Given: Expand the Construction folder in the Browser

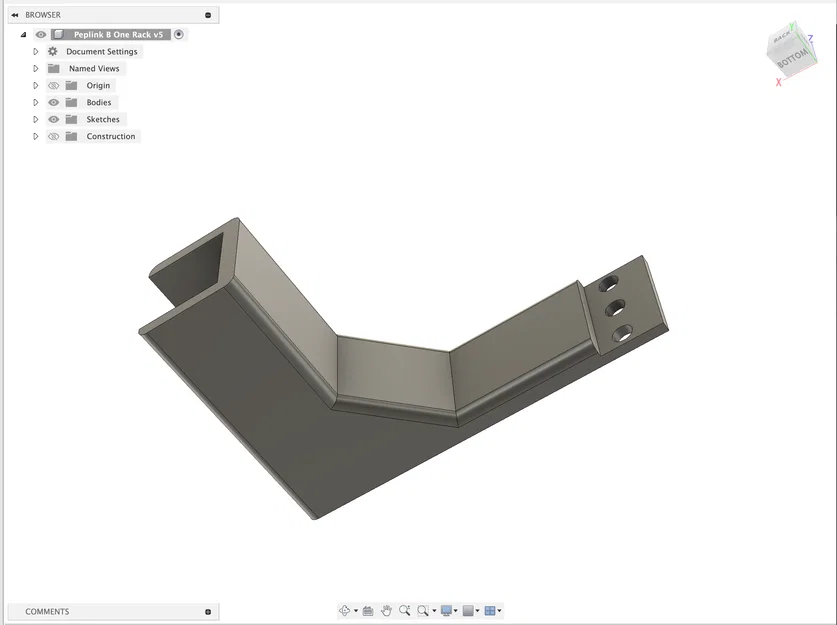Looking at the screenshot, I should point(35,136).
